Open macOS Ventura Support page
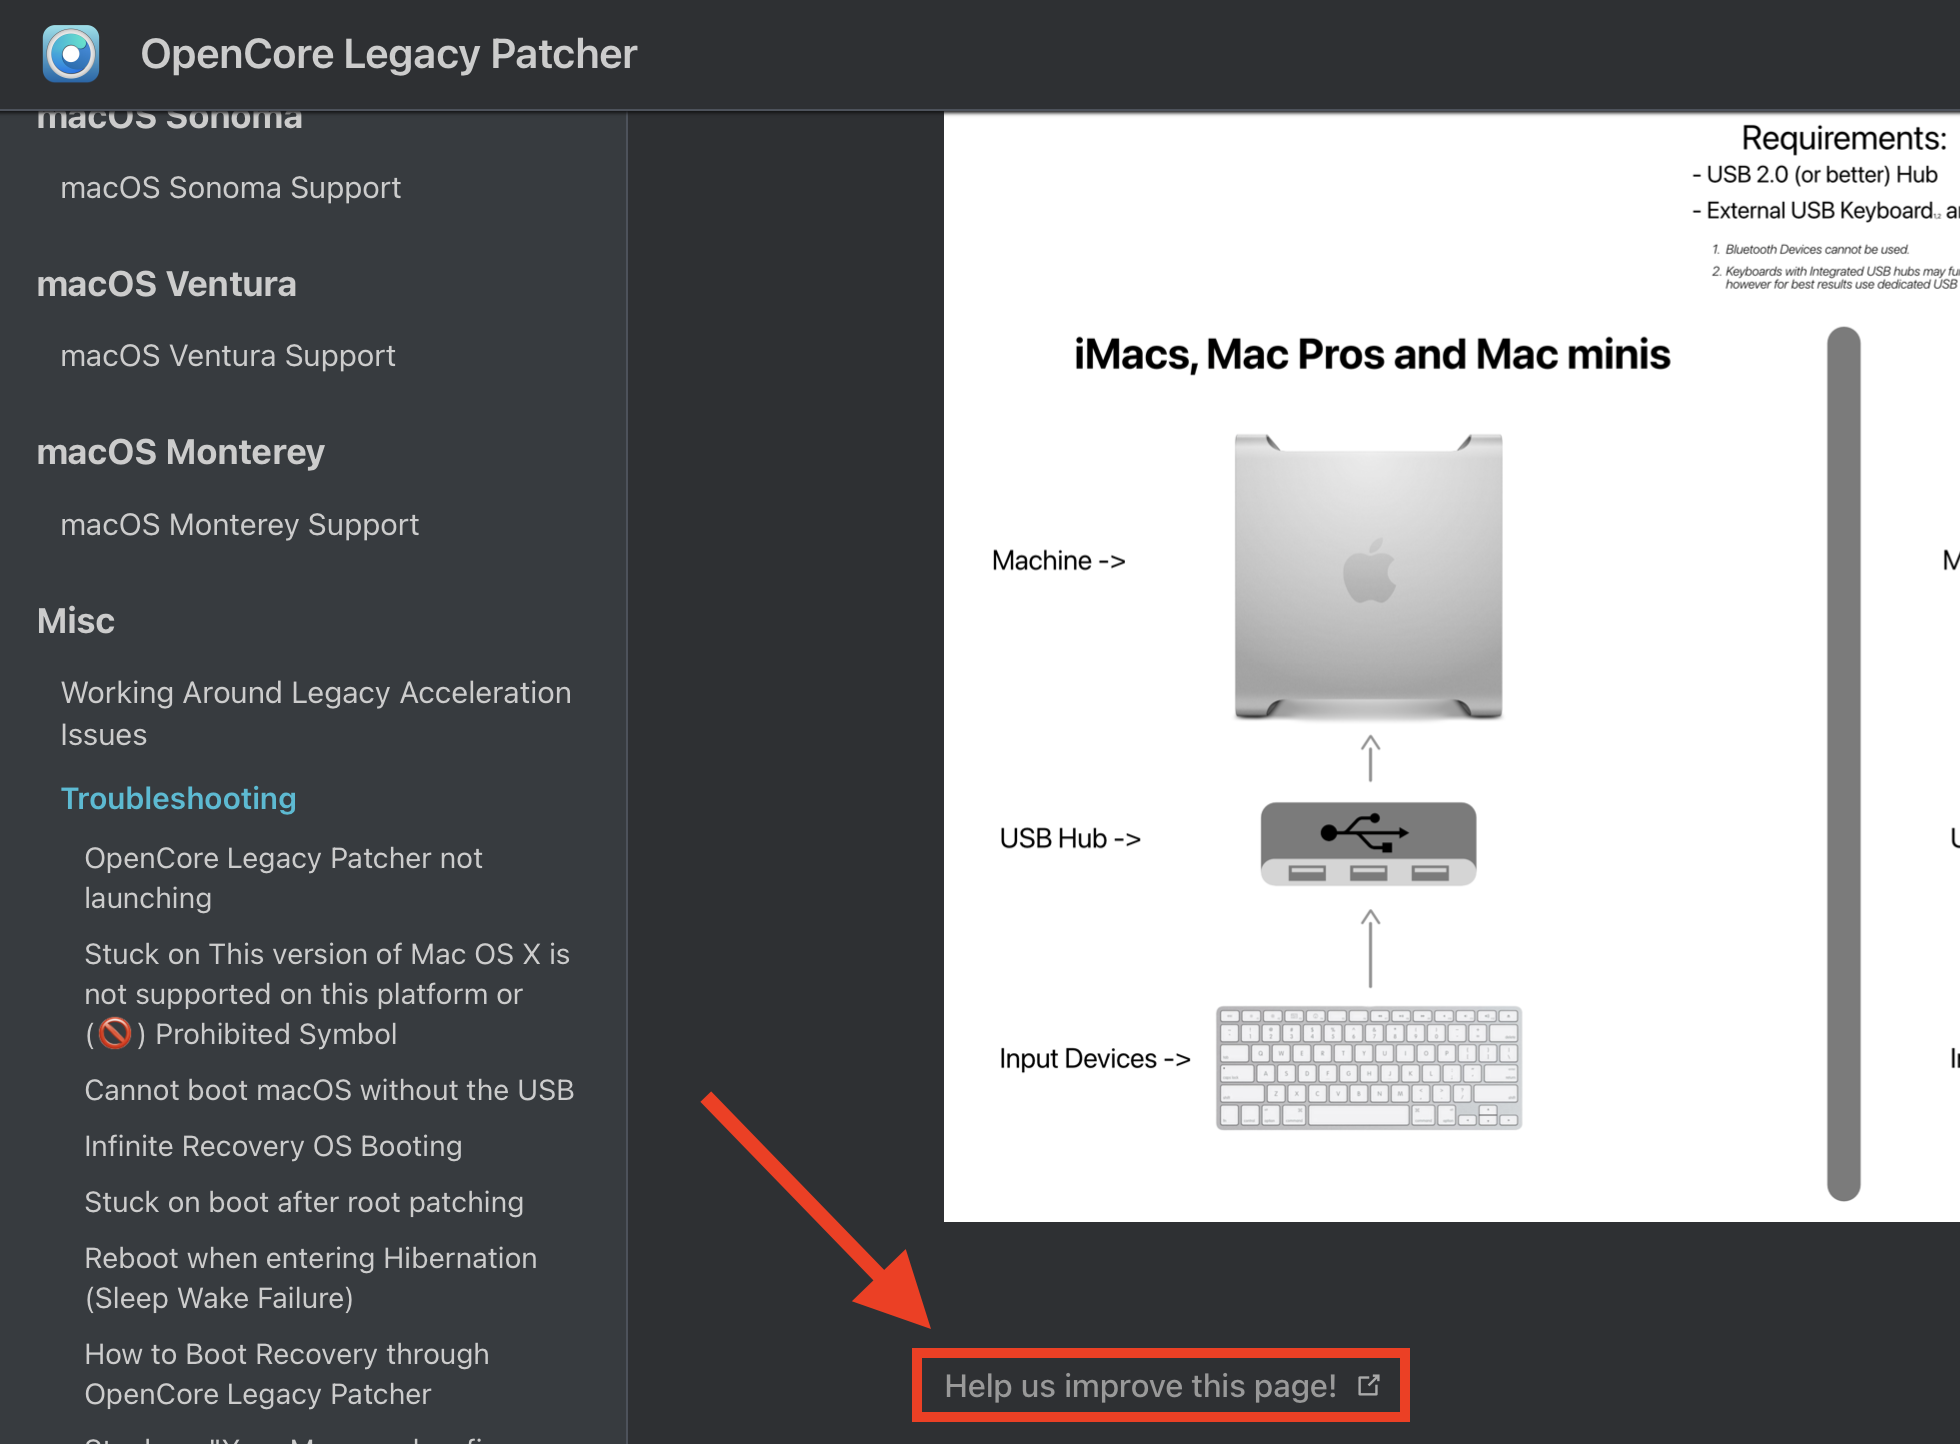1960x1444 pixels. coord(228,356)
